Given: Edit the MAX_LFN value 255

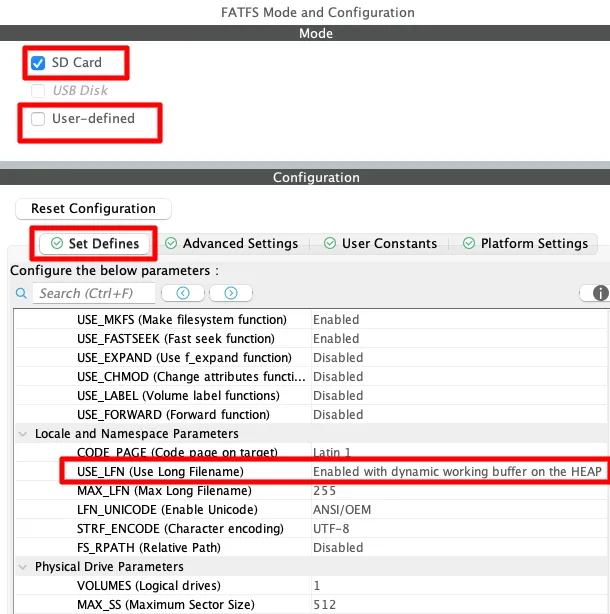Looking at the screenshot, I should point(459,491).
